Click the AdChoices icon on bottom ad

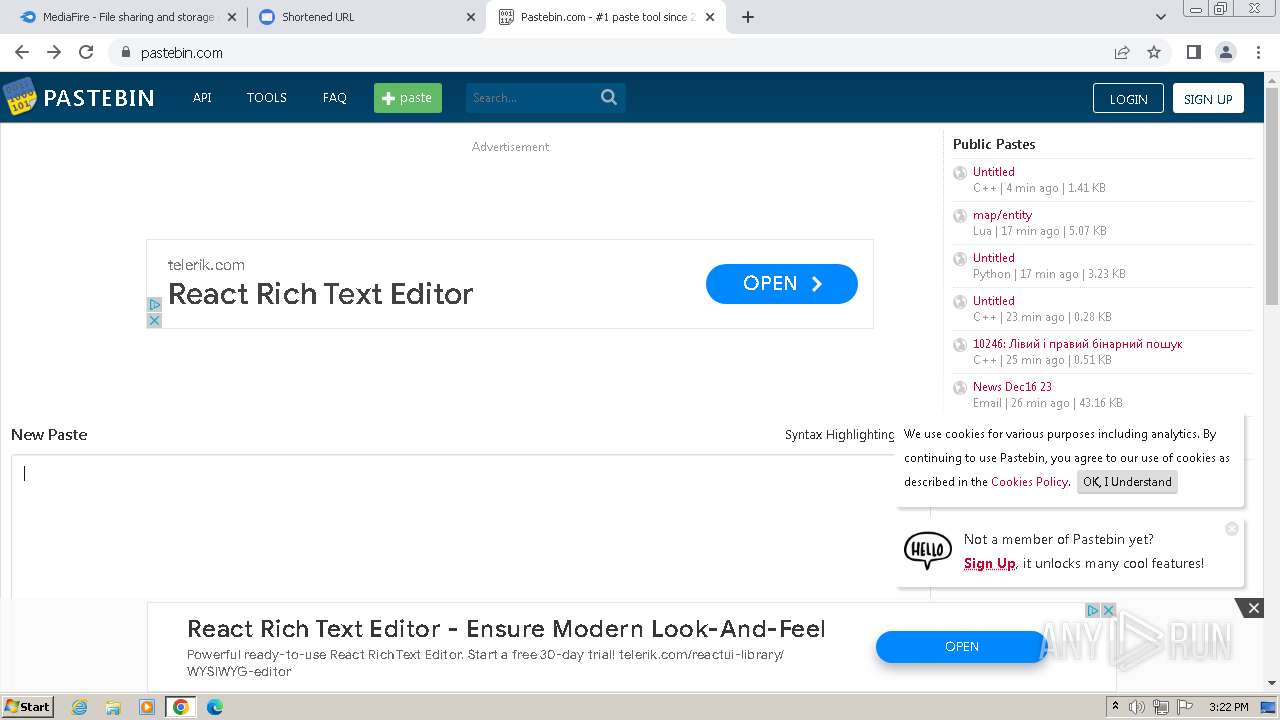click(1093, 610)
